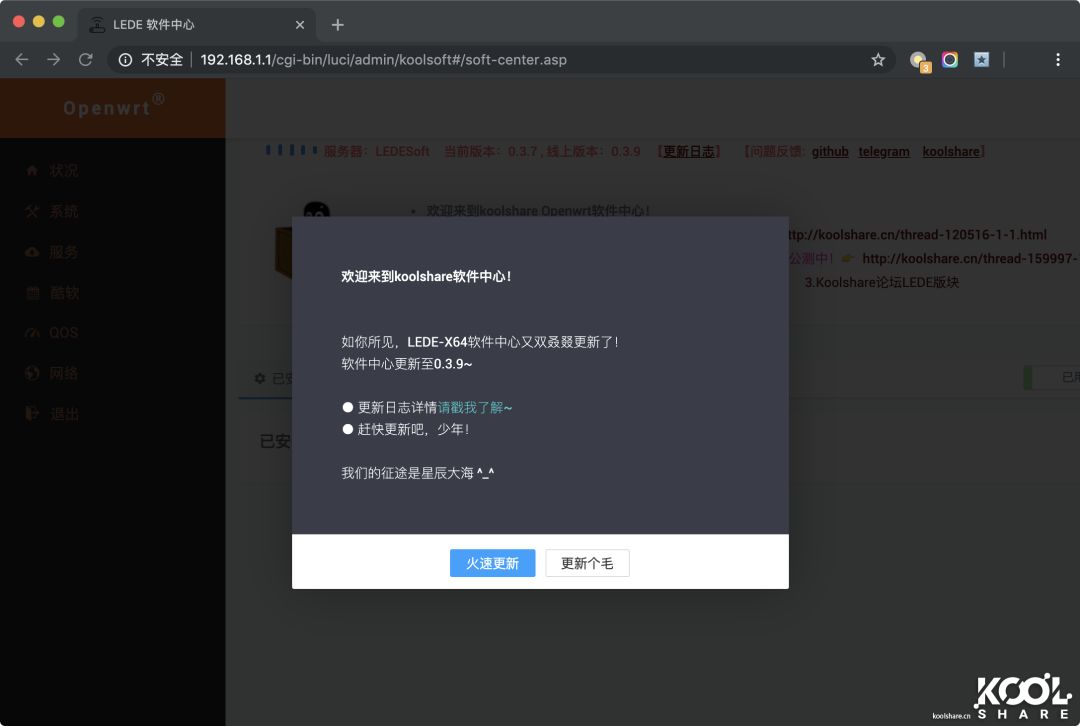Click the bookmark star in the address bar
1080x726 pixels.
coord(878,59)
